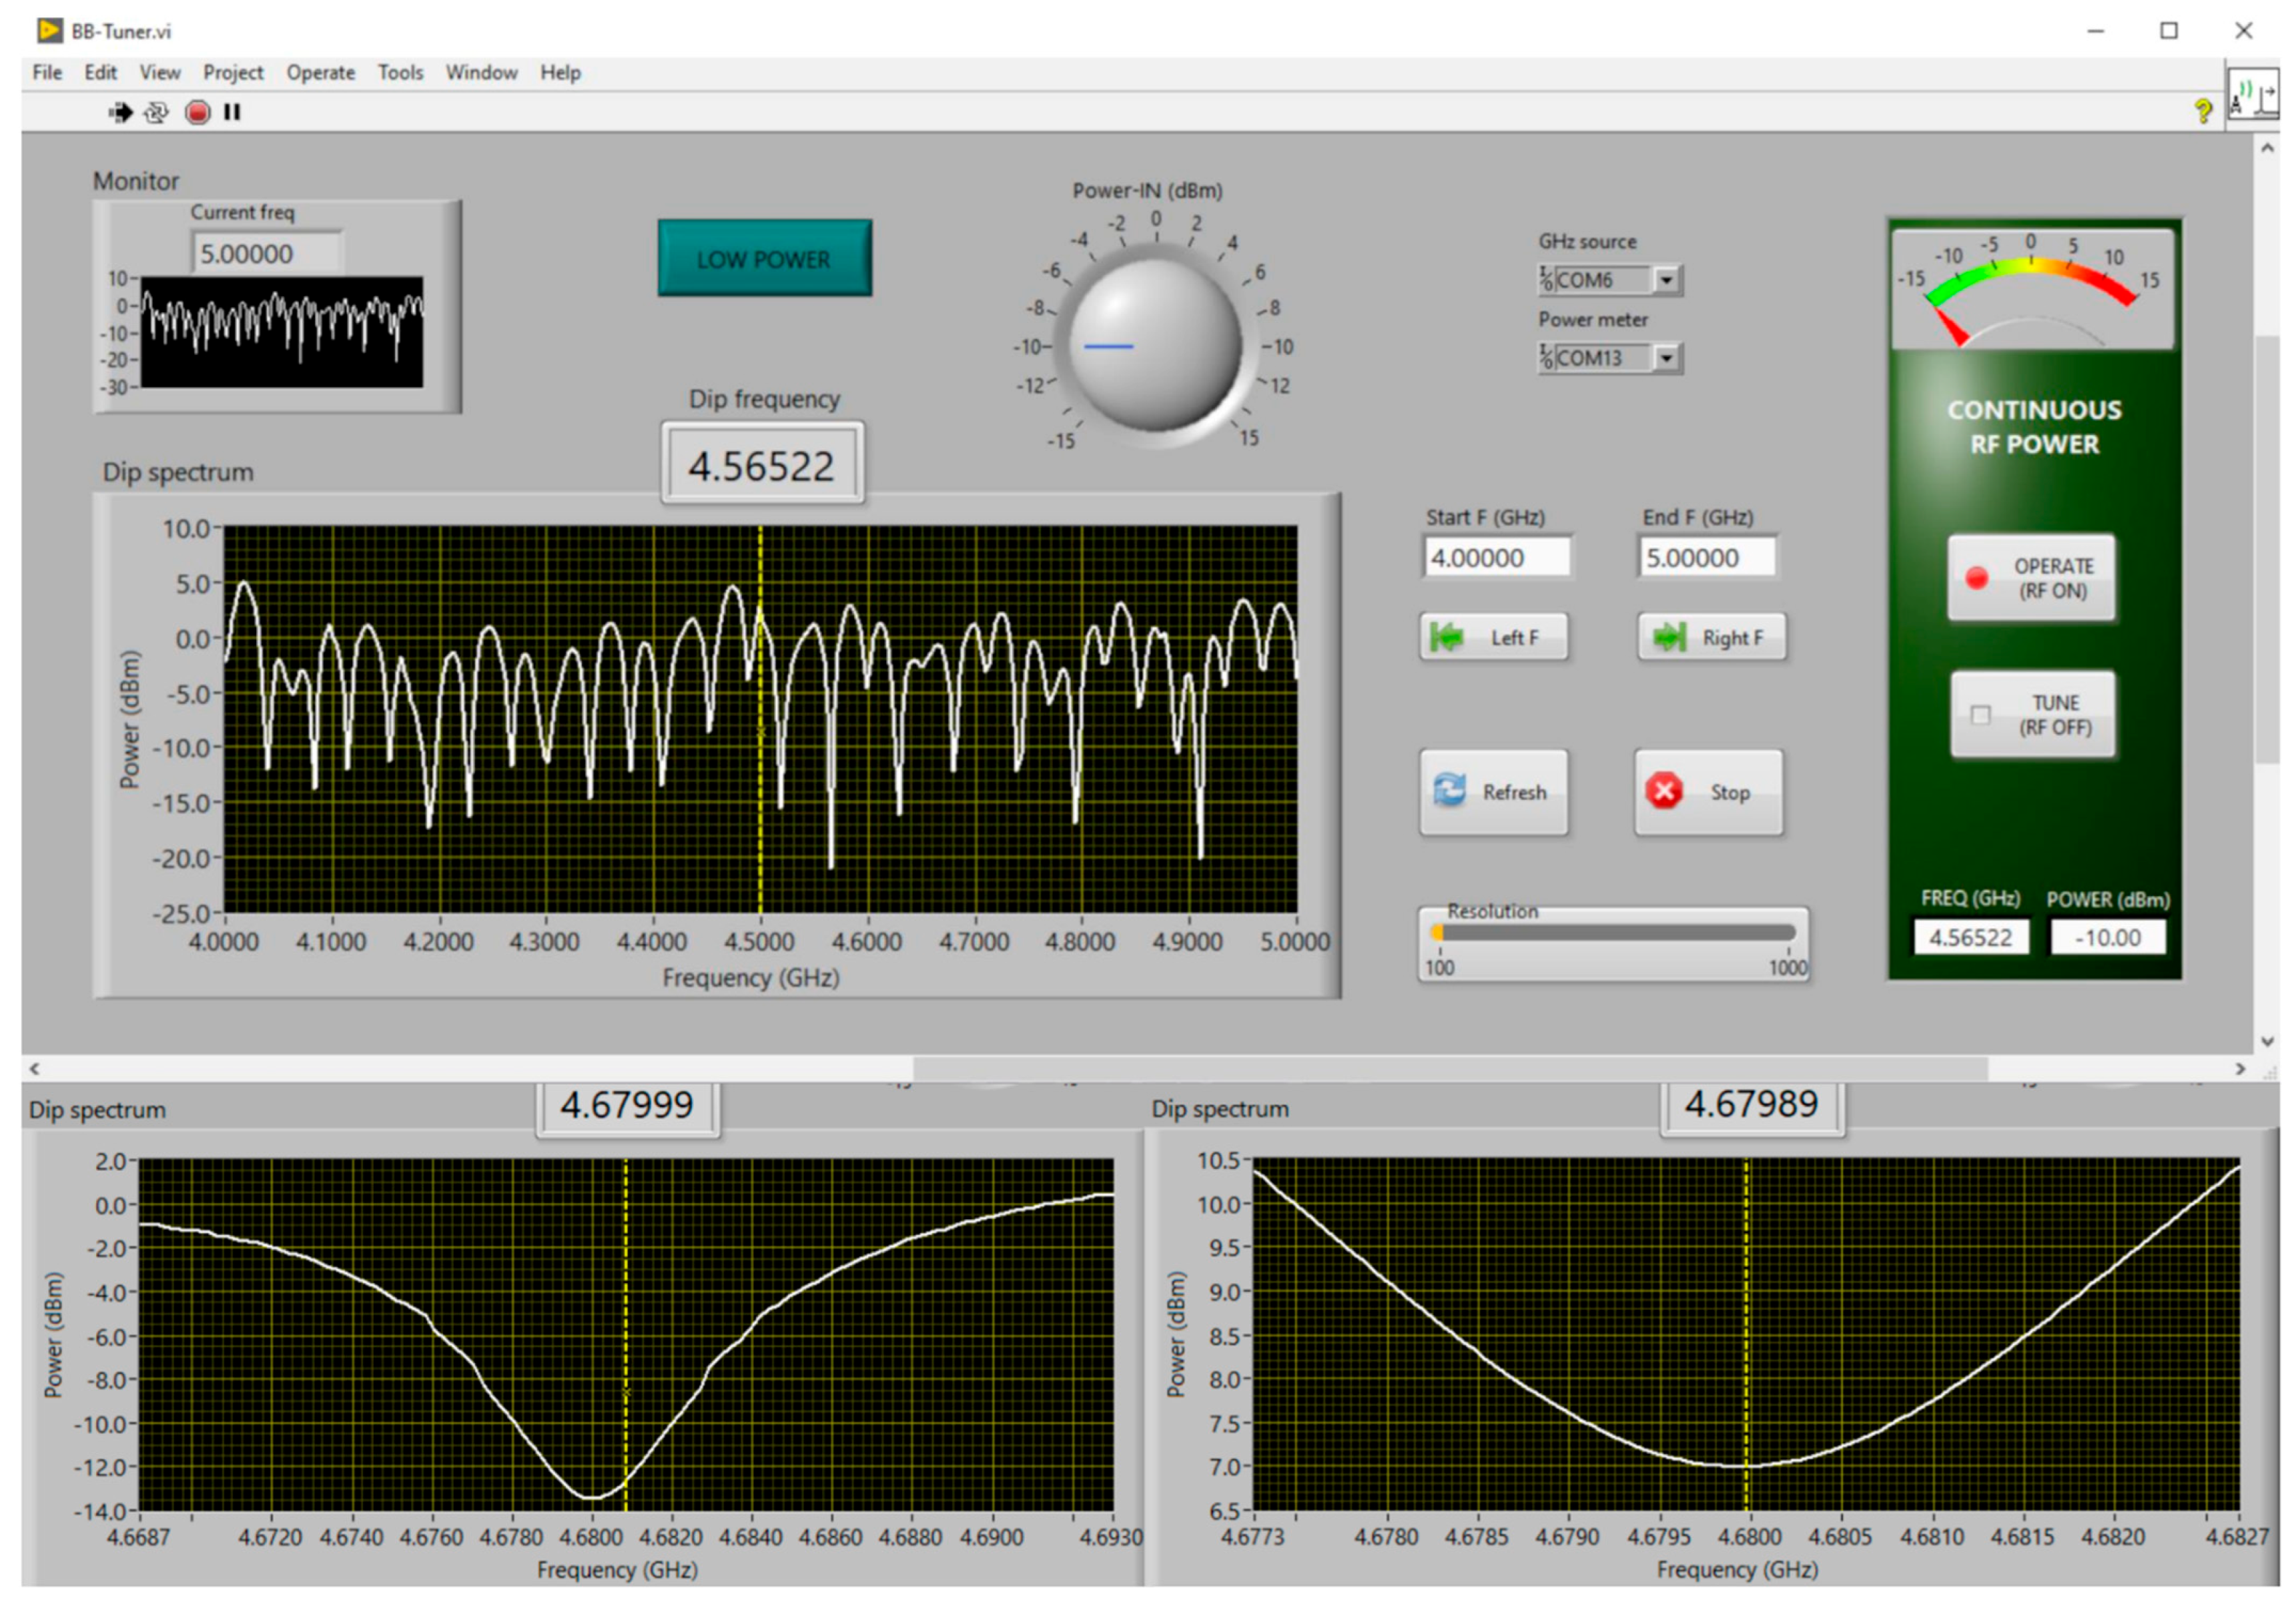Click the Left F button
This screenshot has width=2296, height=1606.
coord(1494,637)
